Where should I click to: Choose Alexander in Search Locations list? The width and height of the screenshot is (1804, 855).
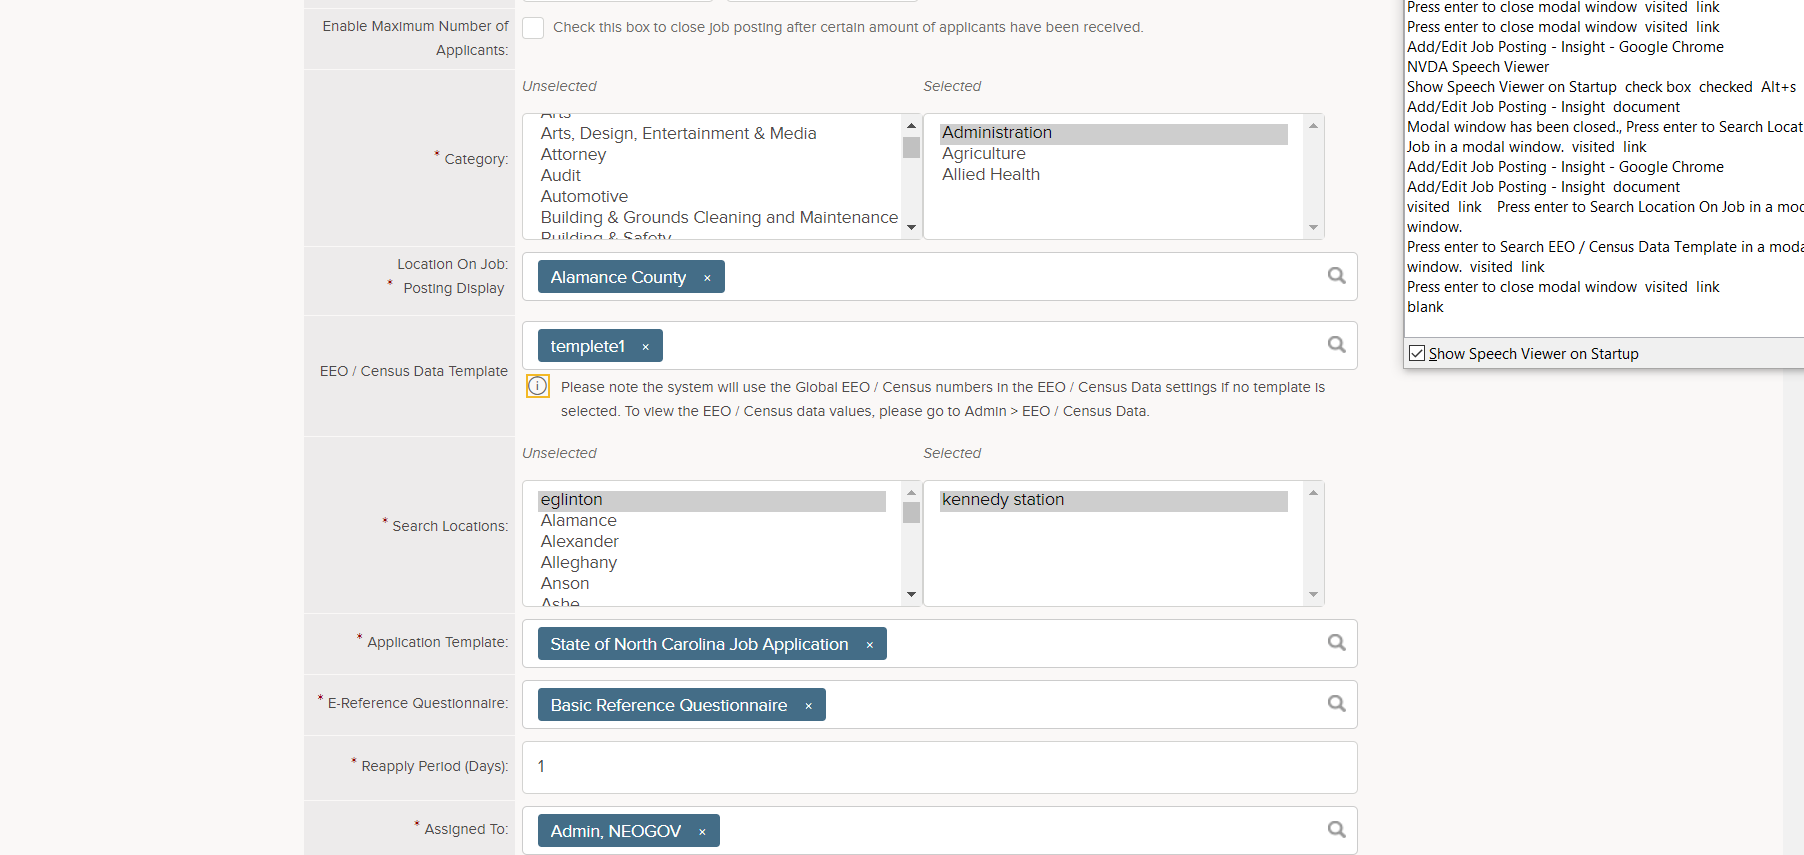[579, 541]
